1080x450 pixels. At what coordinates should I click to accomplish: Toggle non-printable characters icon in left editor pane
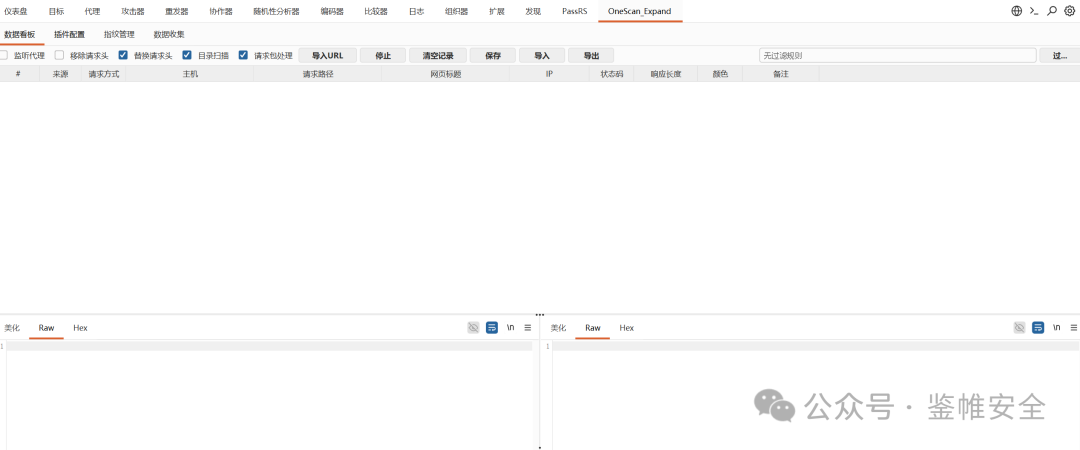473,327
